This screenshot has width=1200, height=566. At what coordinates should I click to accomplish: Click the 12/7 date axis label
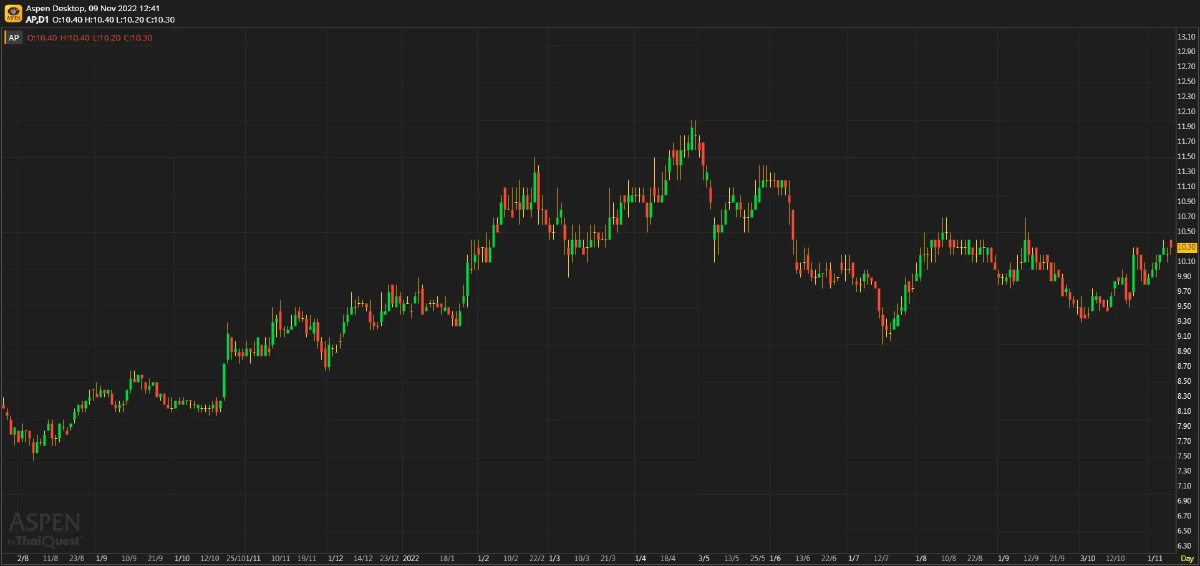[x=881, y=558]
